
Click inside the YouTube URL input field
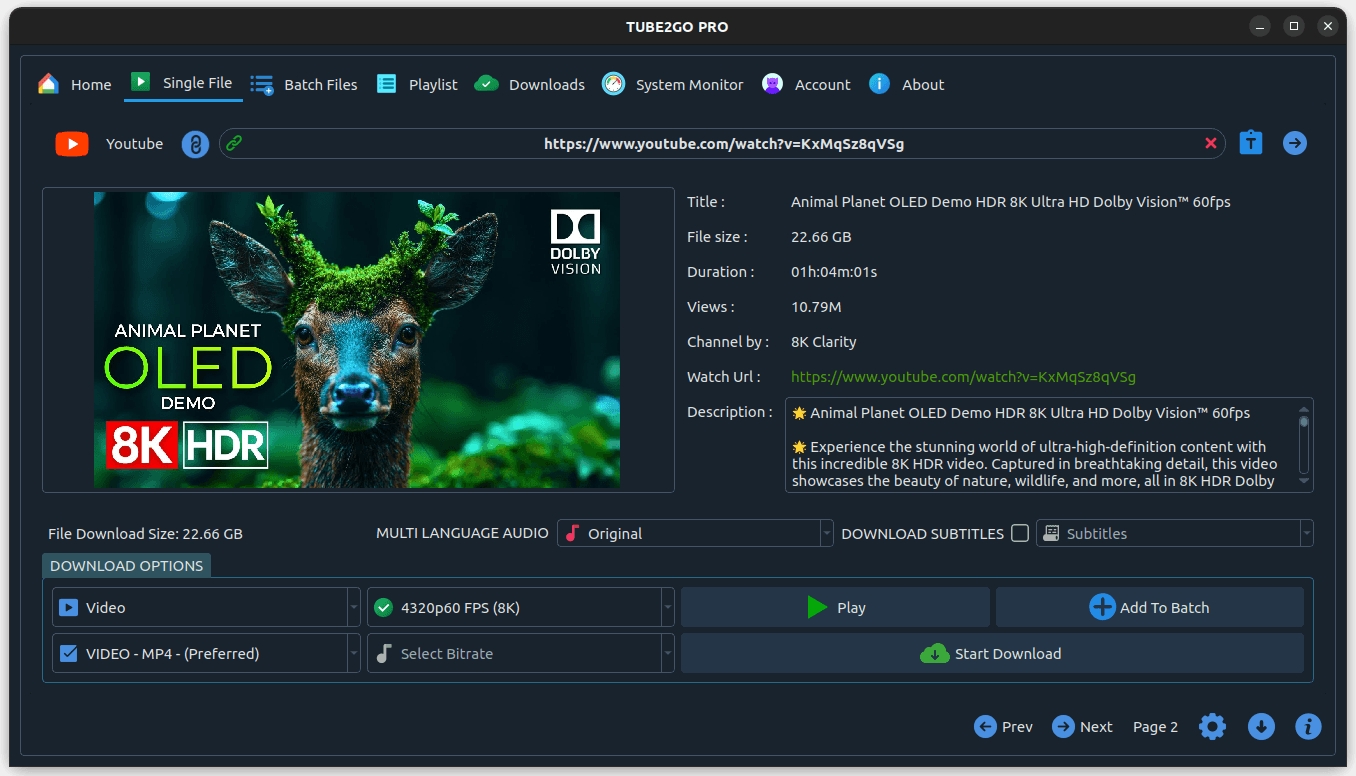coord(724,144)
